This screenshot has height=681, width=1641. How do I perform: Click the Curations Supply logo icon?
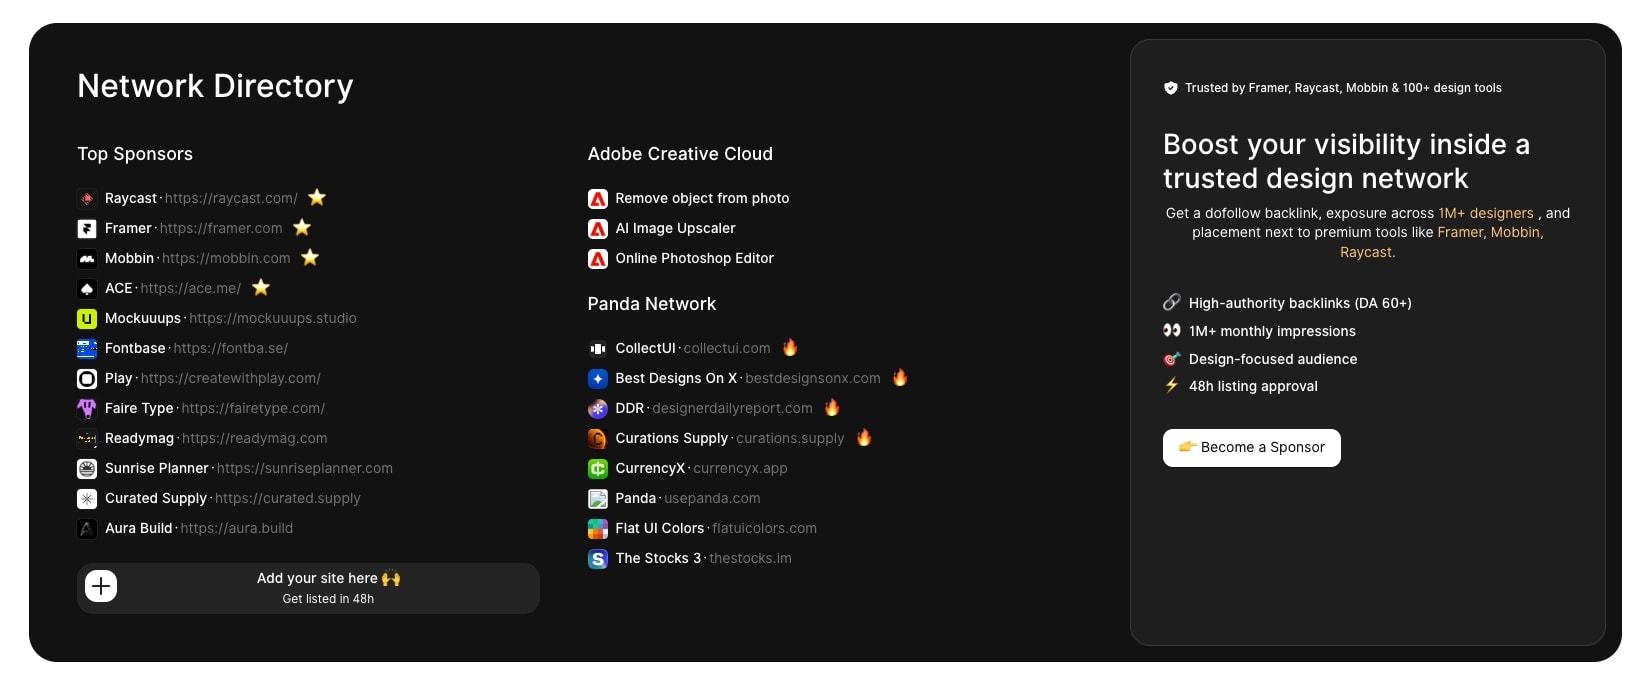[598, 438]
